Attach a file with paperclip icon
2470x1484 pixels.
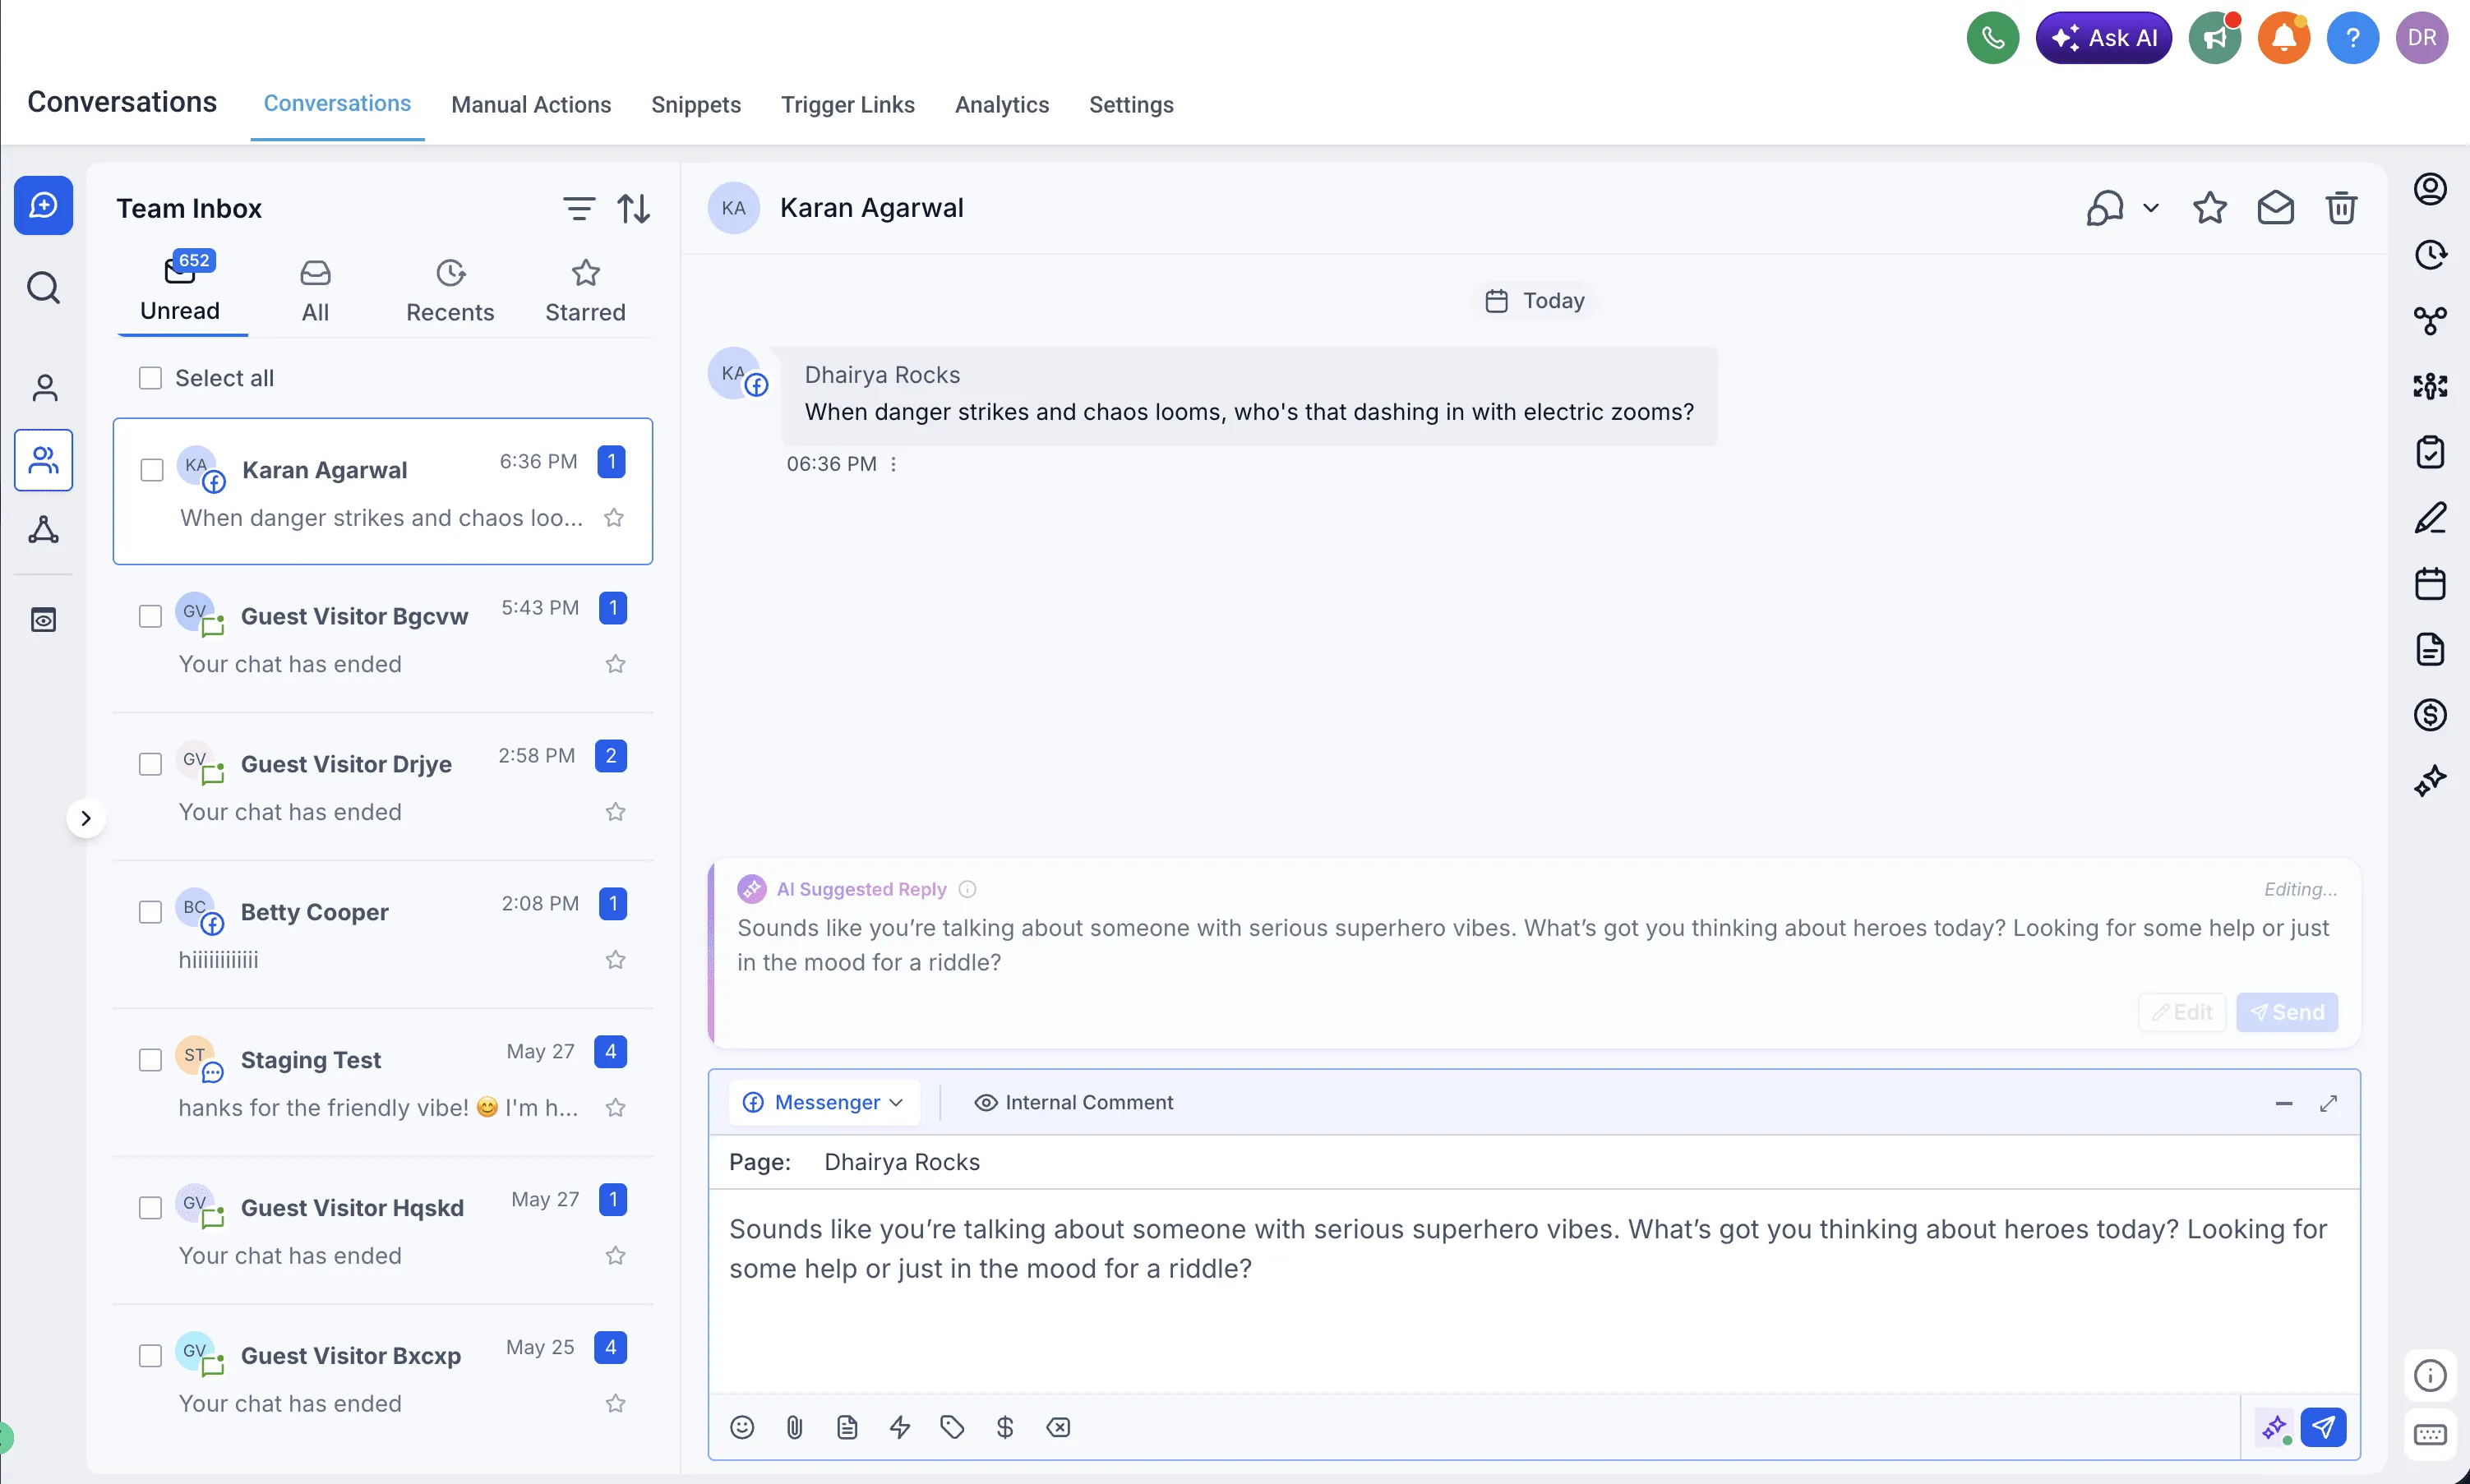pos(795,1427)
